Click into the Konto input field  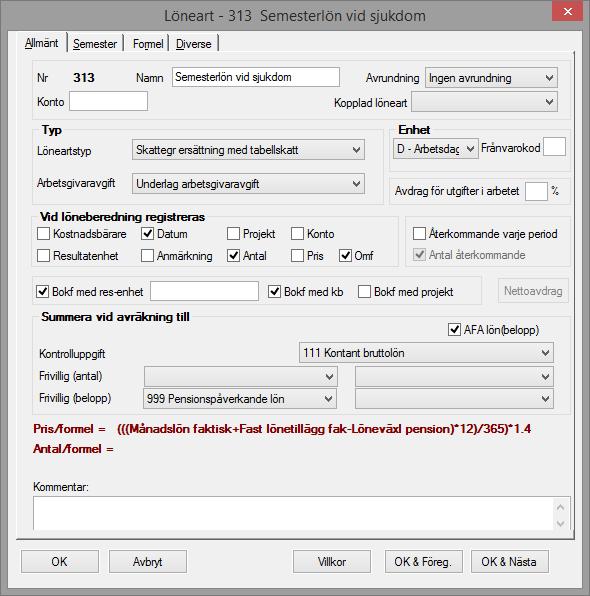108,101
